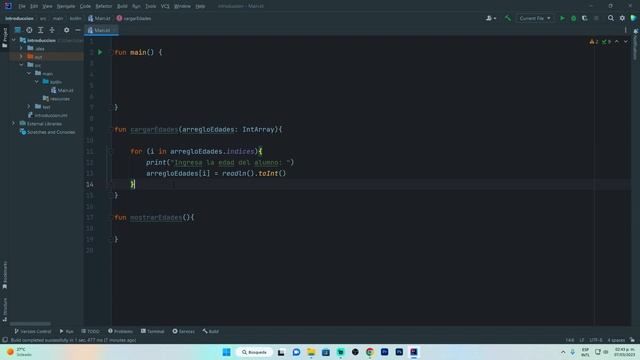Select Main.kt file in project tree
Screen dimensions: 640x360
coord(62,90)
